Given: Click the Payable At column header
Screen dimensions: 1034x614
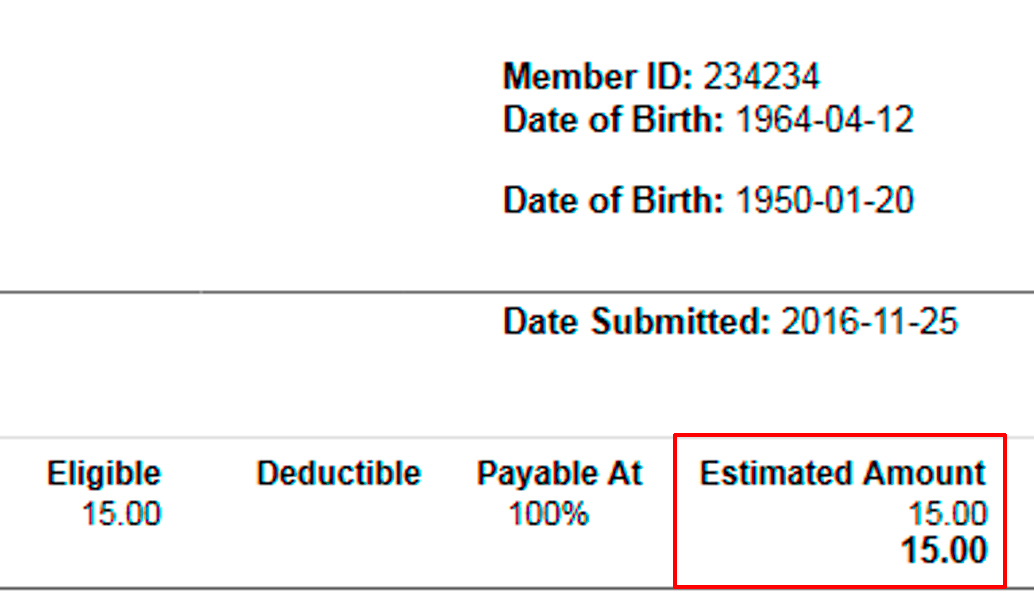Looking at the screenshot, I should tap(559, 474).
